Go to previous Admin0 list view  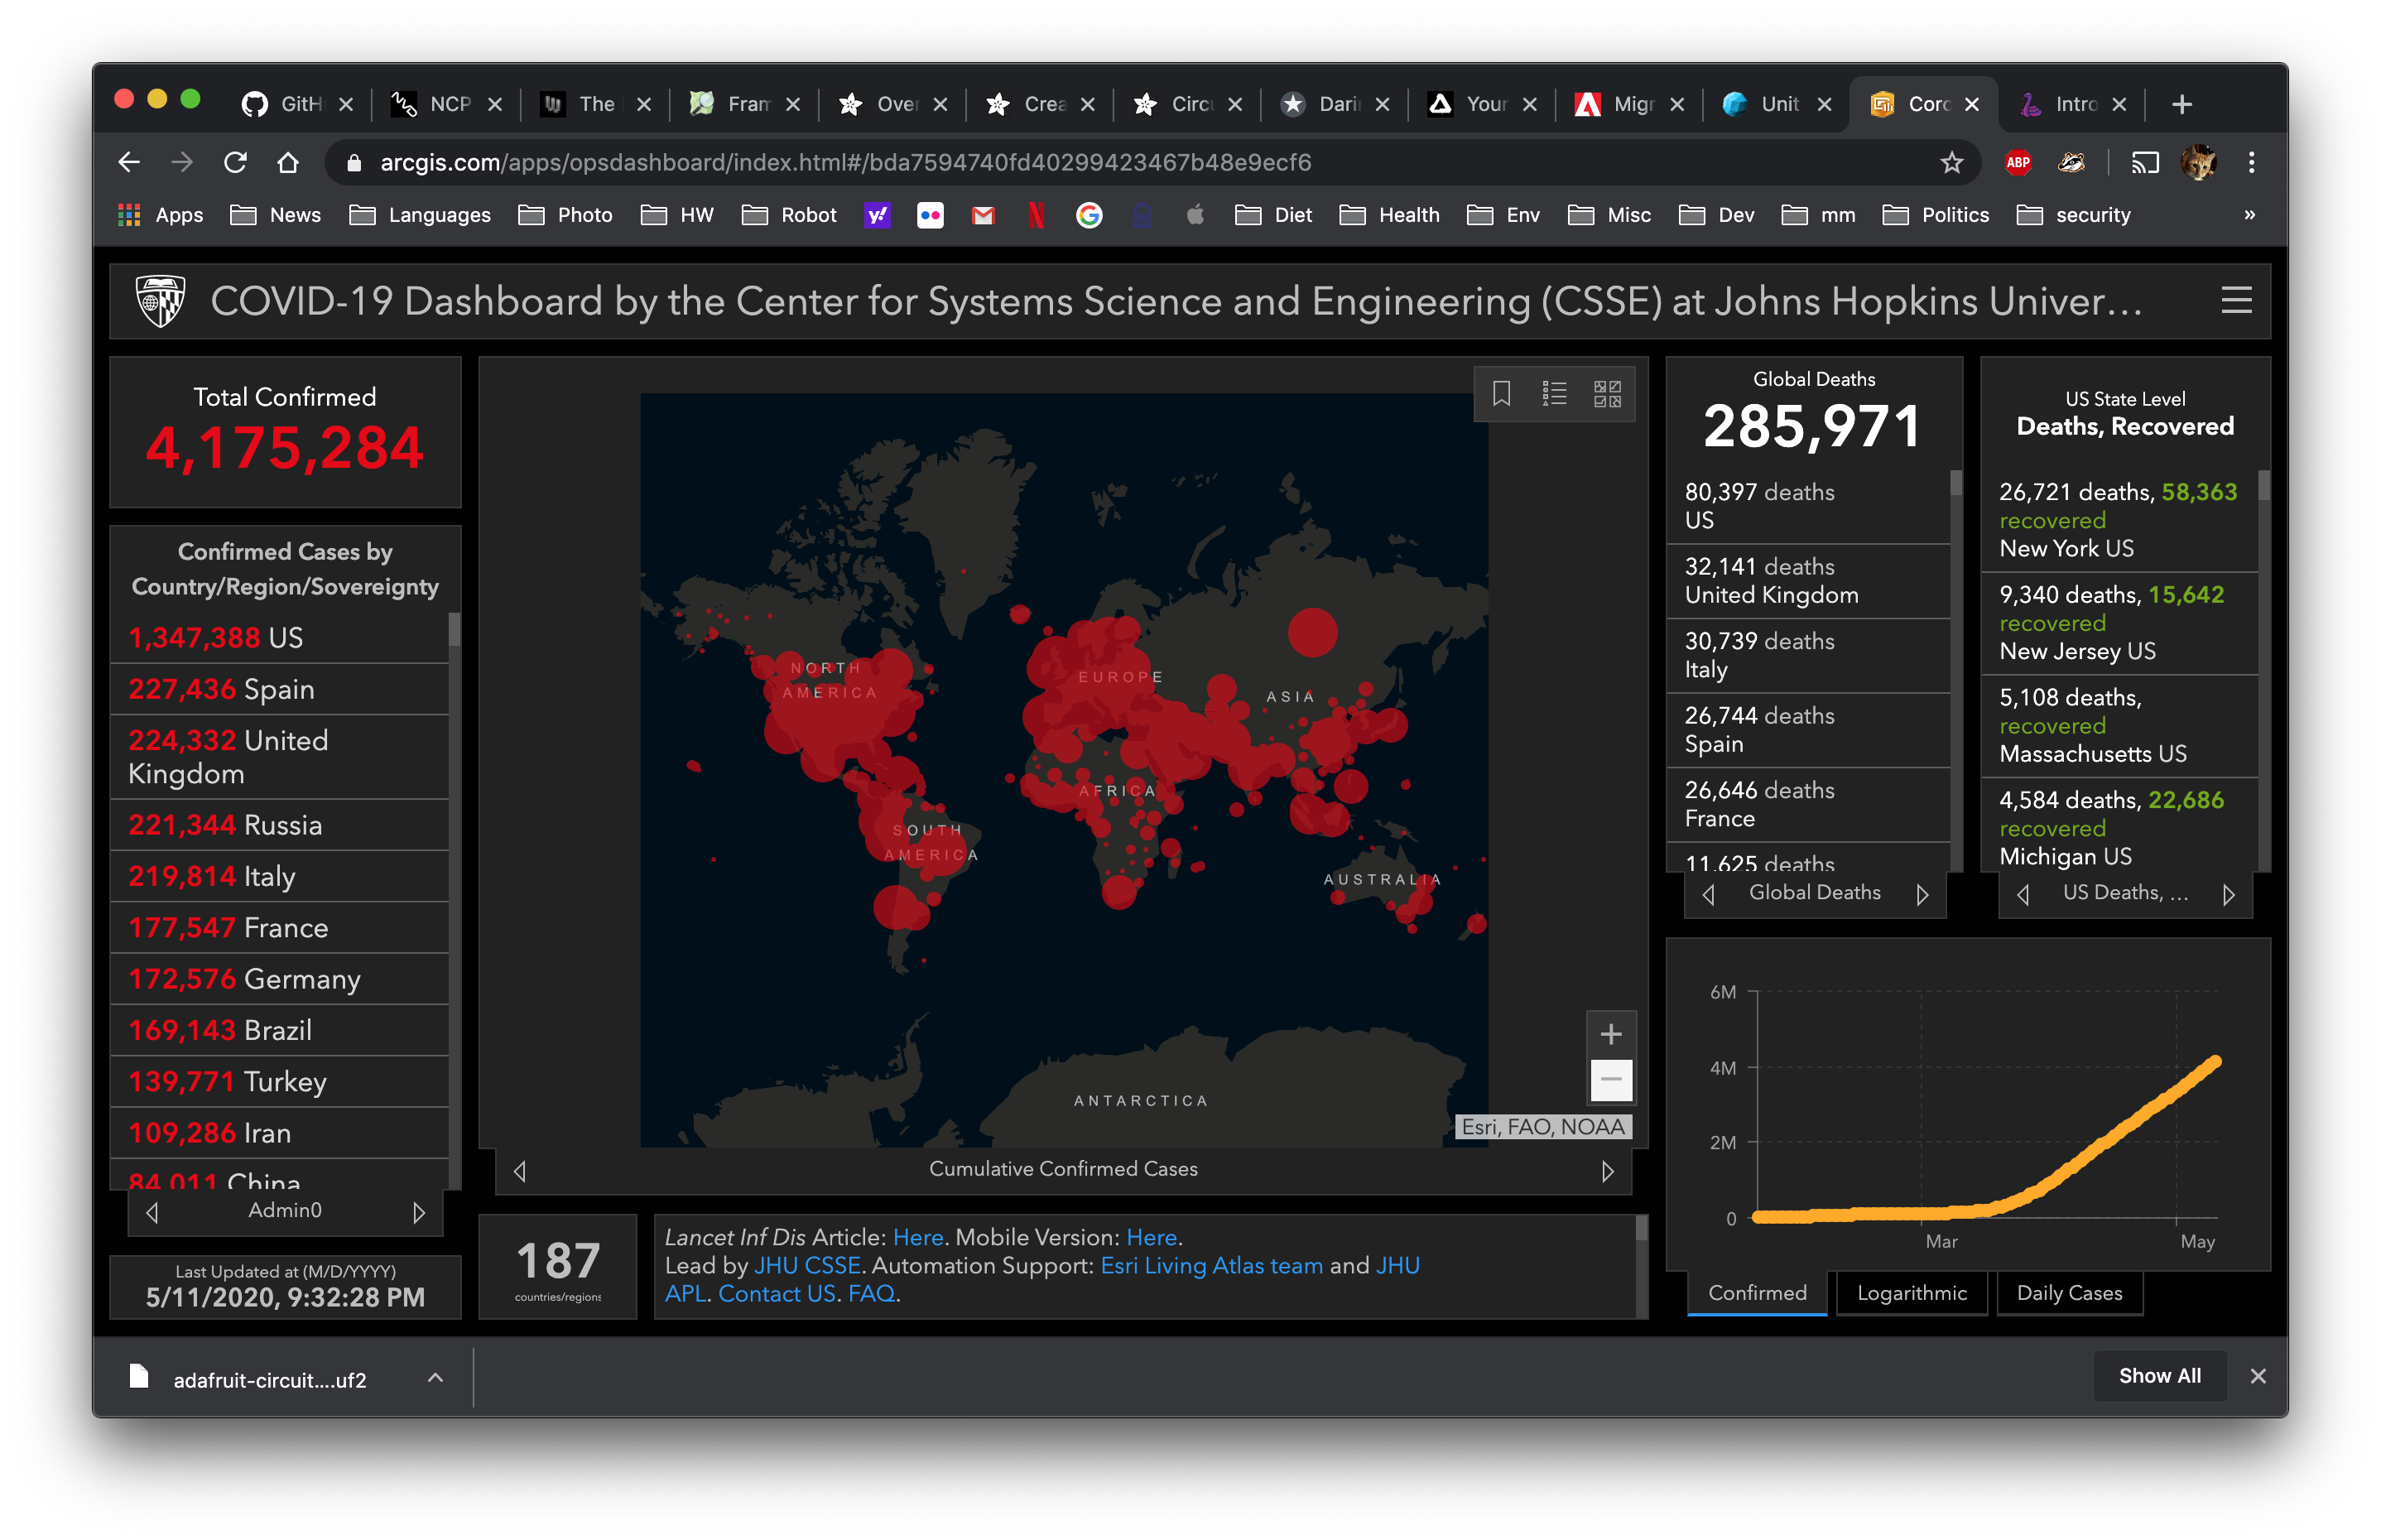(152, 1212)
